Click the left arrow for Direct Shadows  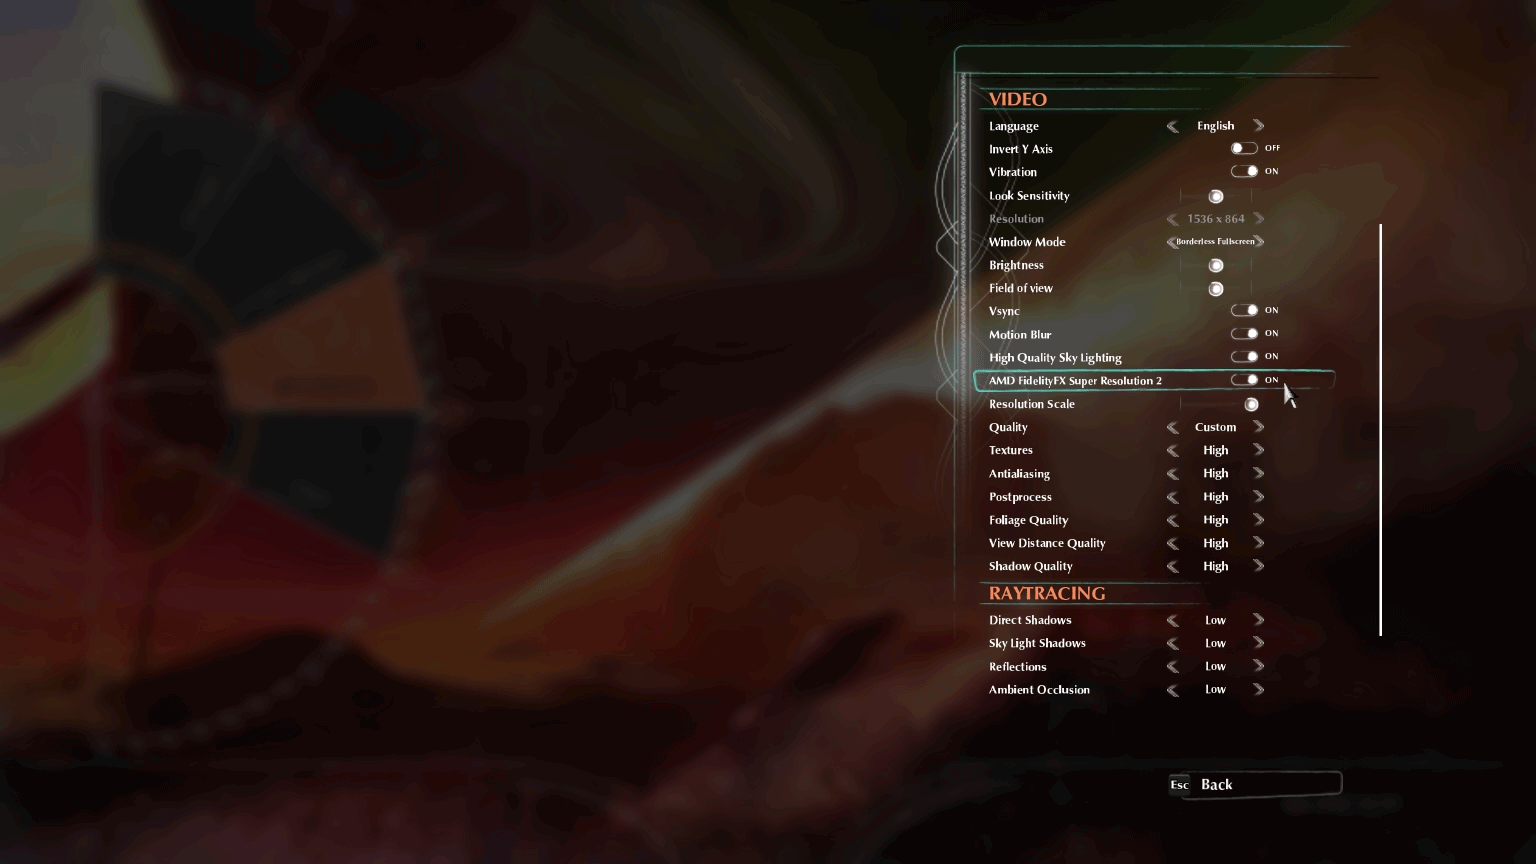[1172, 620]
